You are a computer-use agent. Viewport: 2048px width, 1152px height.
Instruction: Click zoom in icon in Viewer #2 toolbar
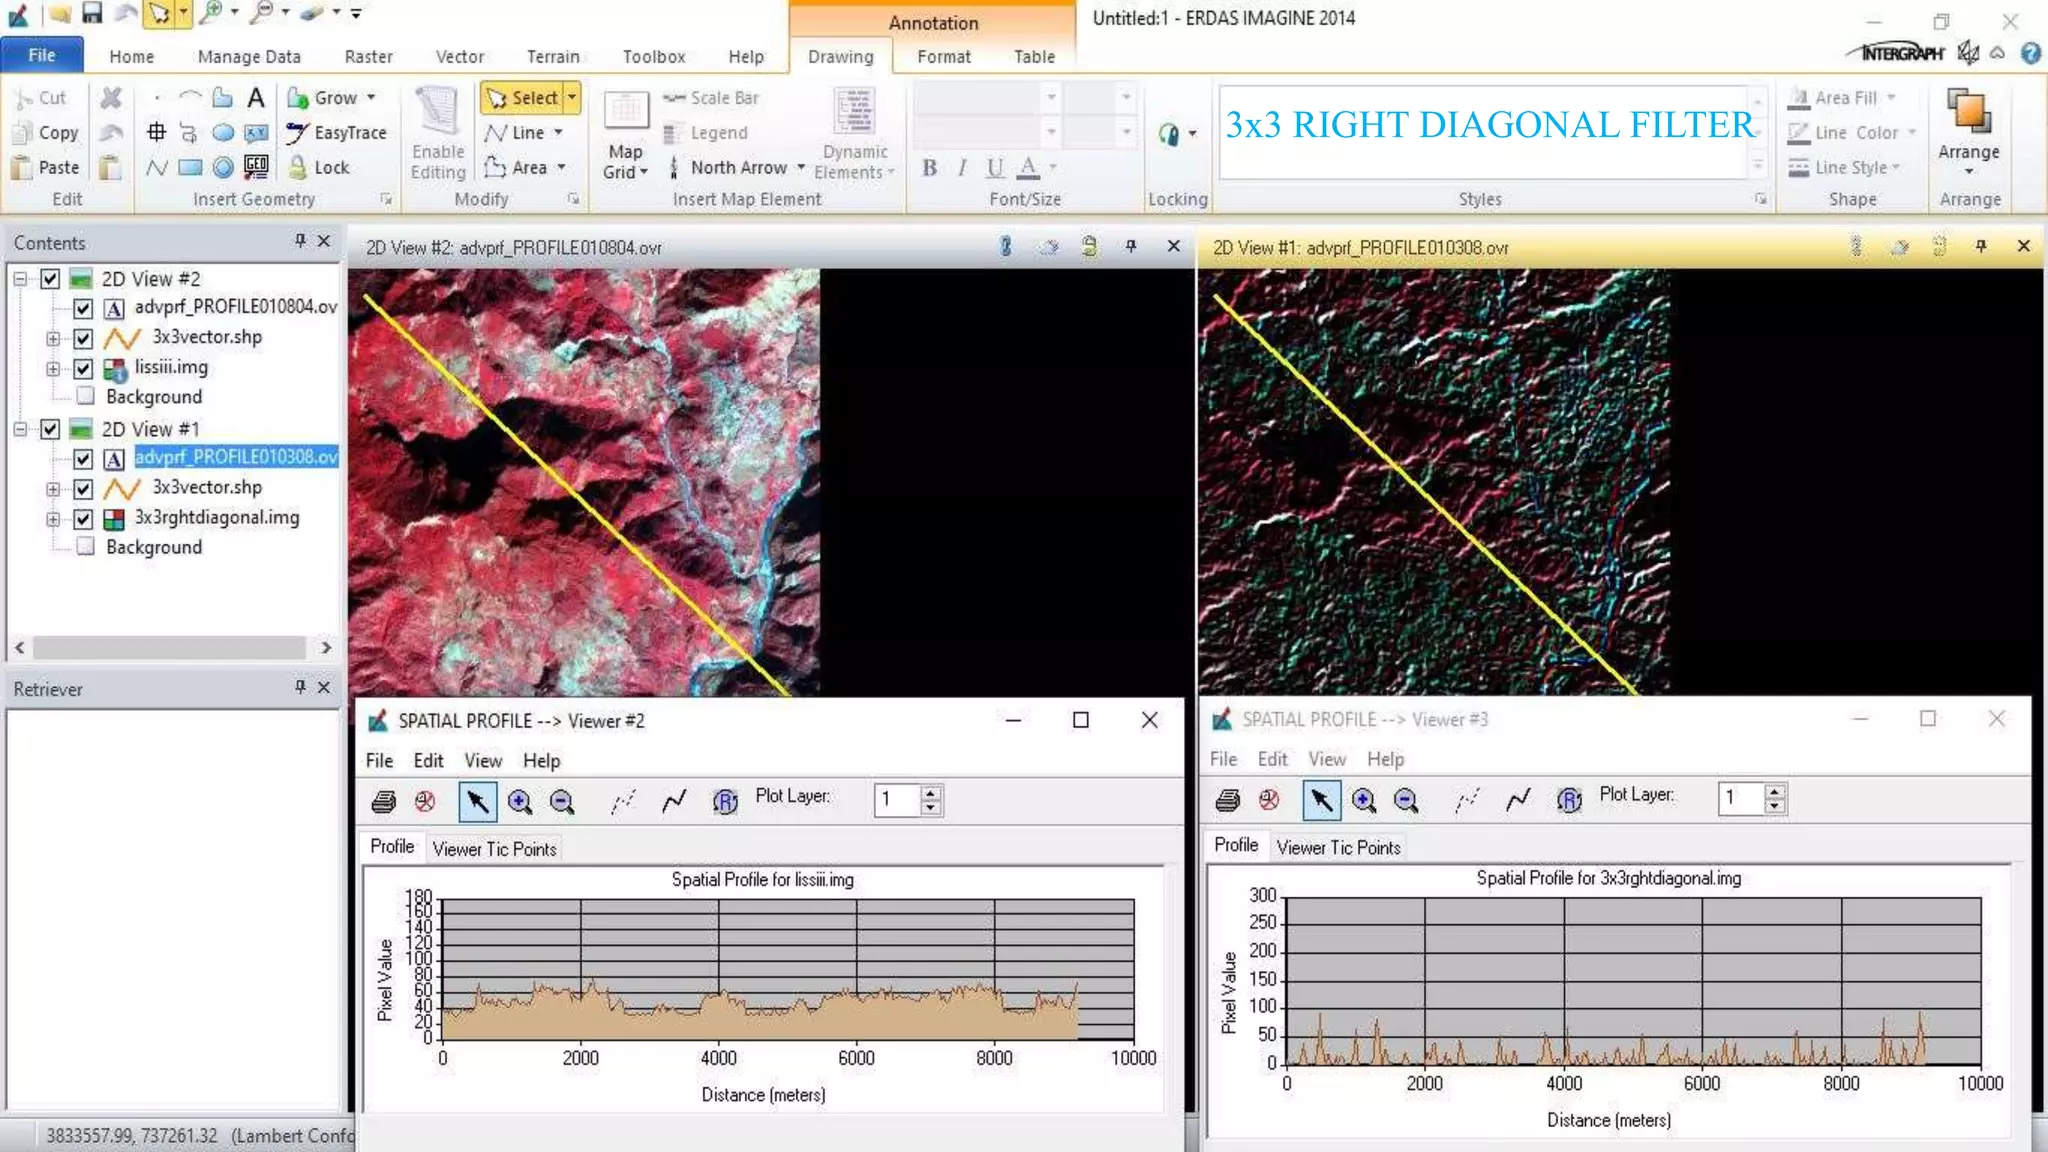click(x=520, y=801)
